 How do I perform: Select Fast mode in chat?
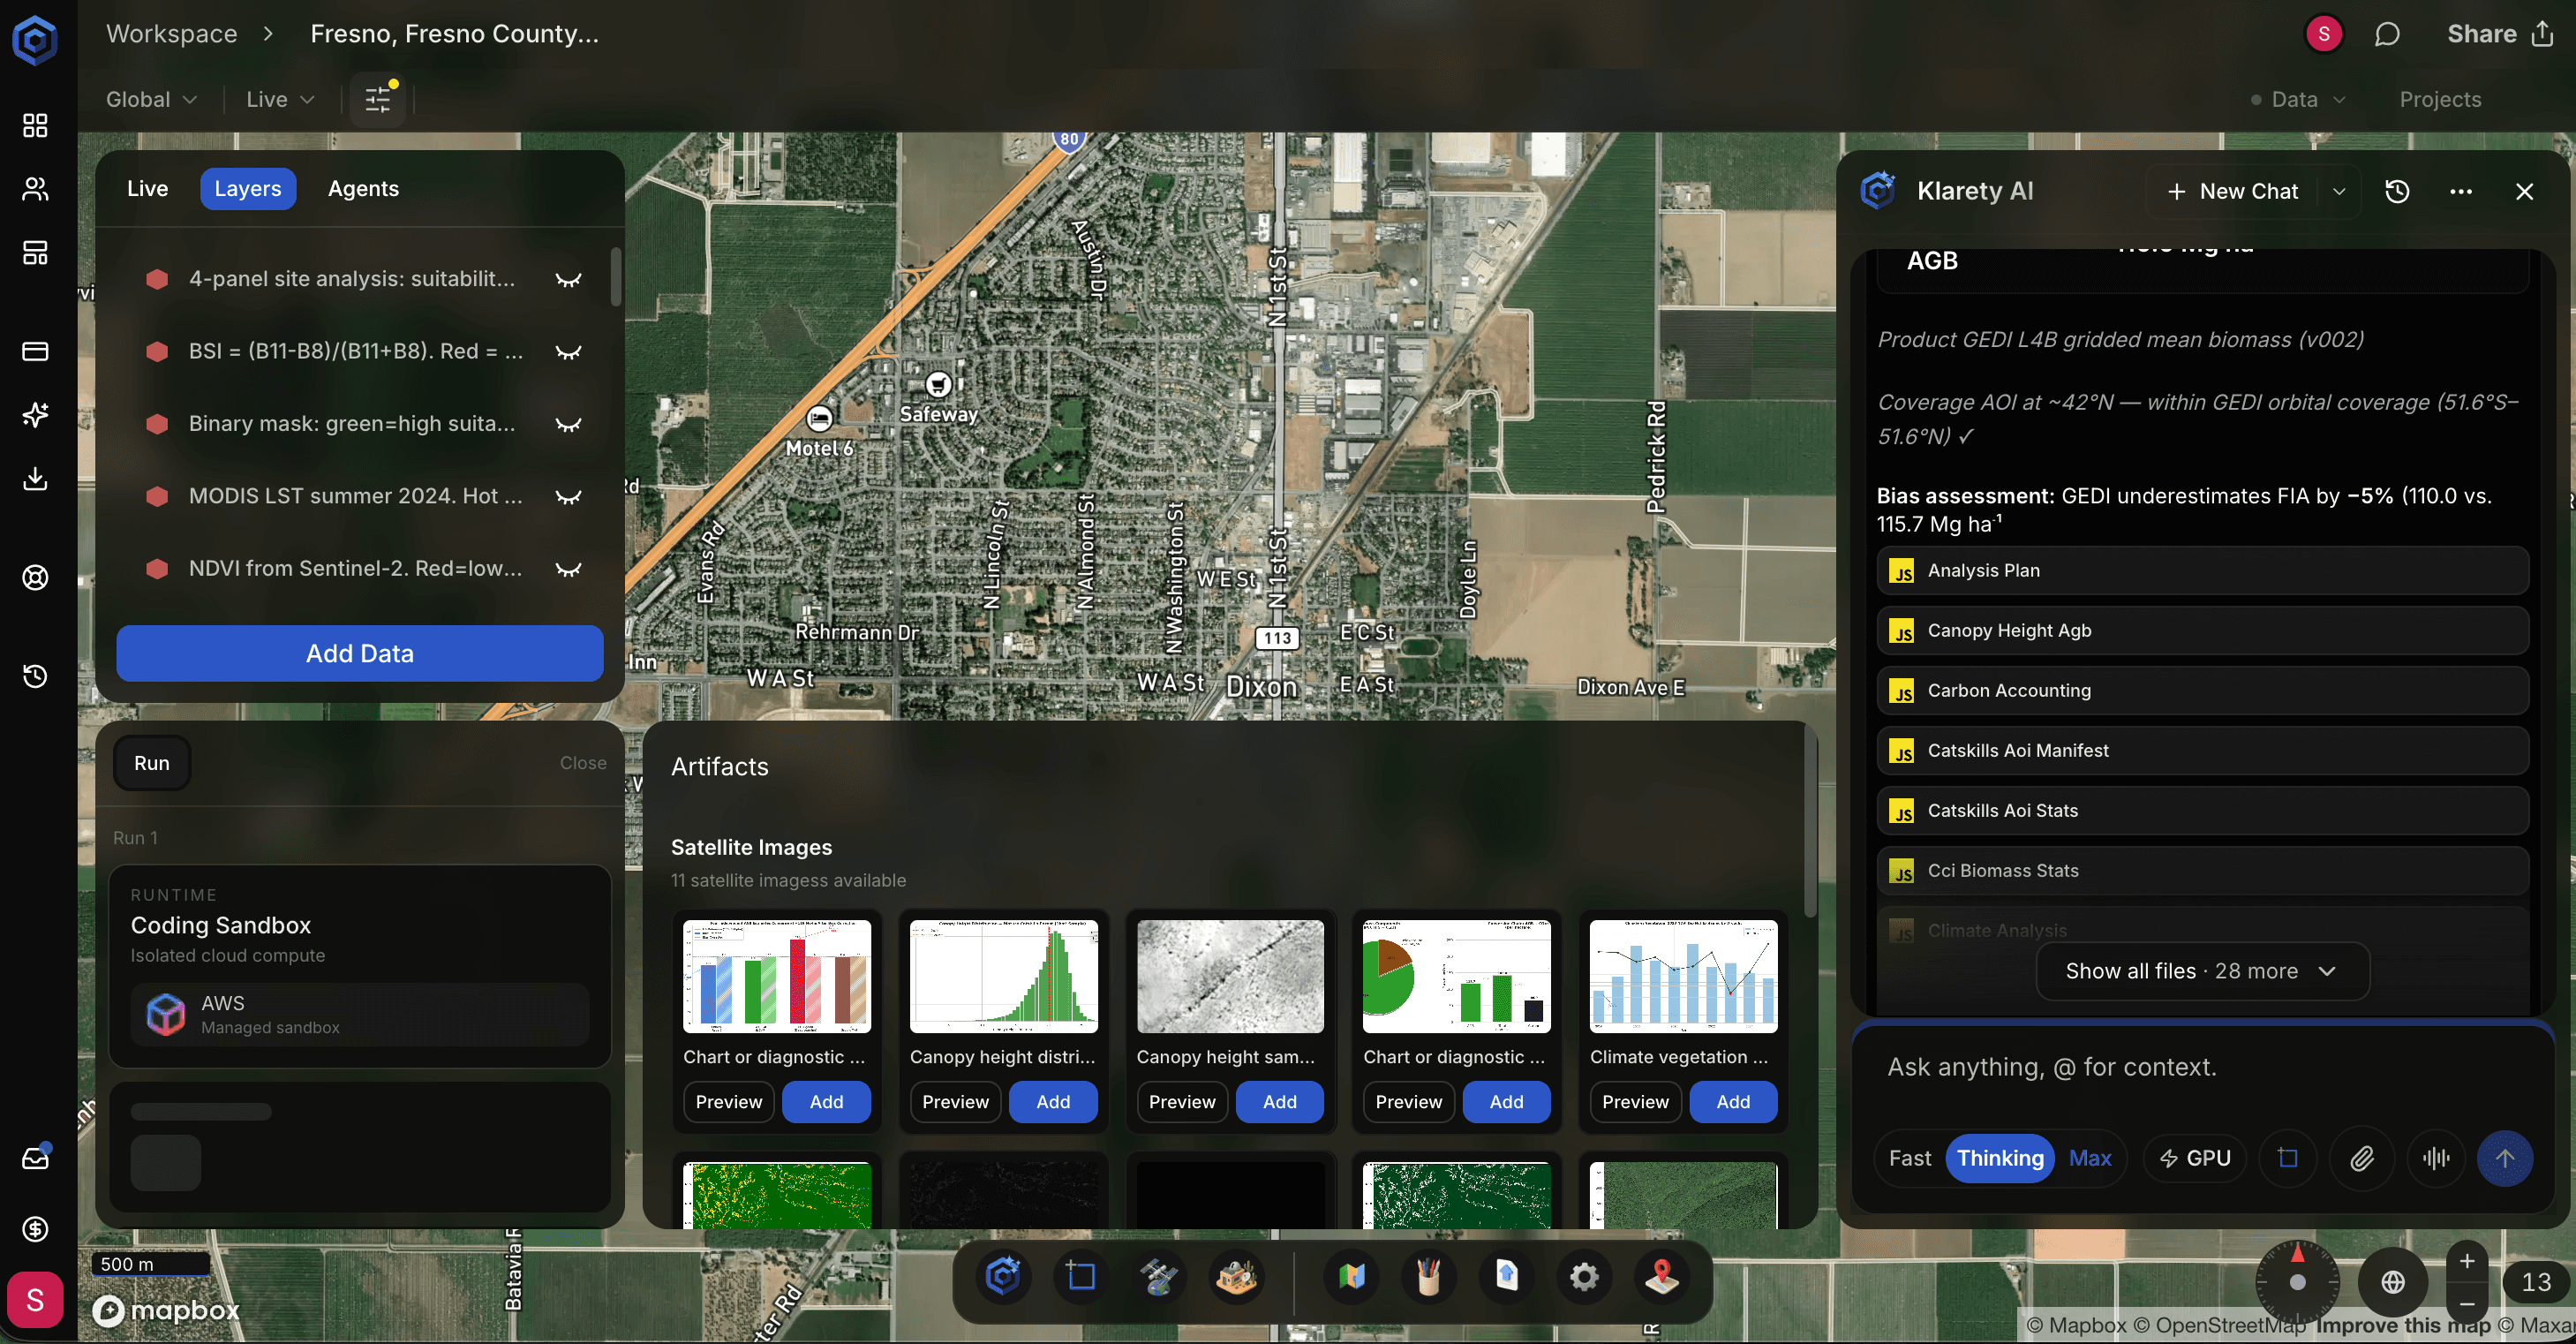coord(1909,1158)
